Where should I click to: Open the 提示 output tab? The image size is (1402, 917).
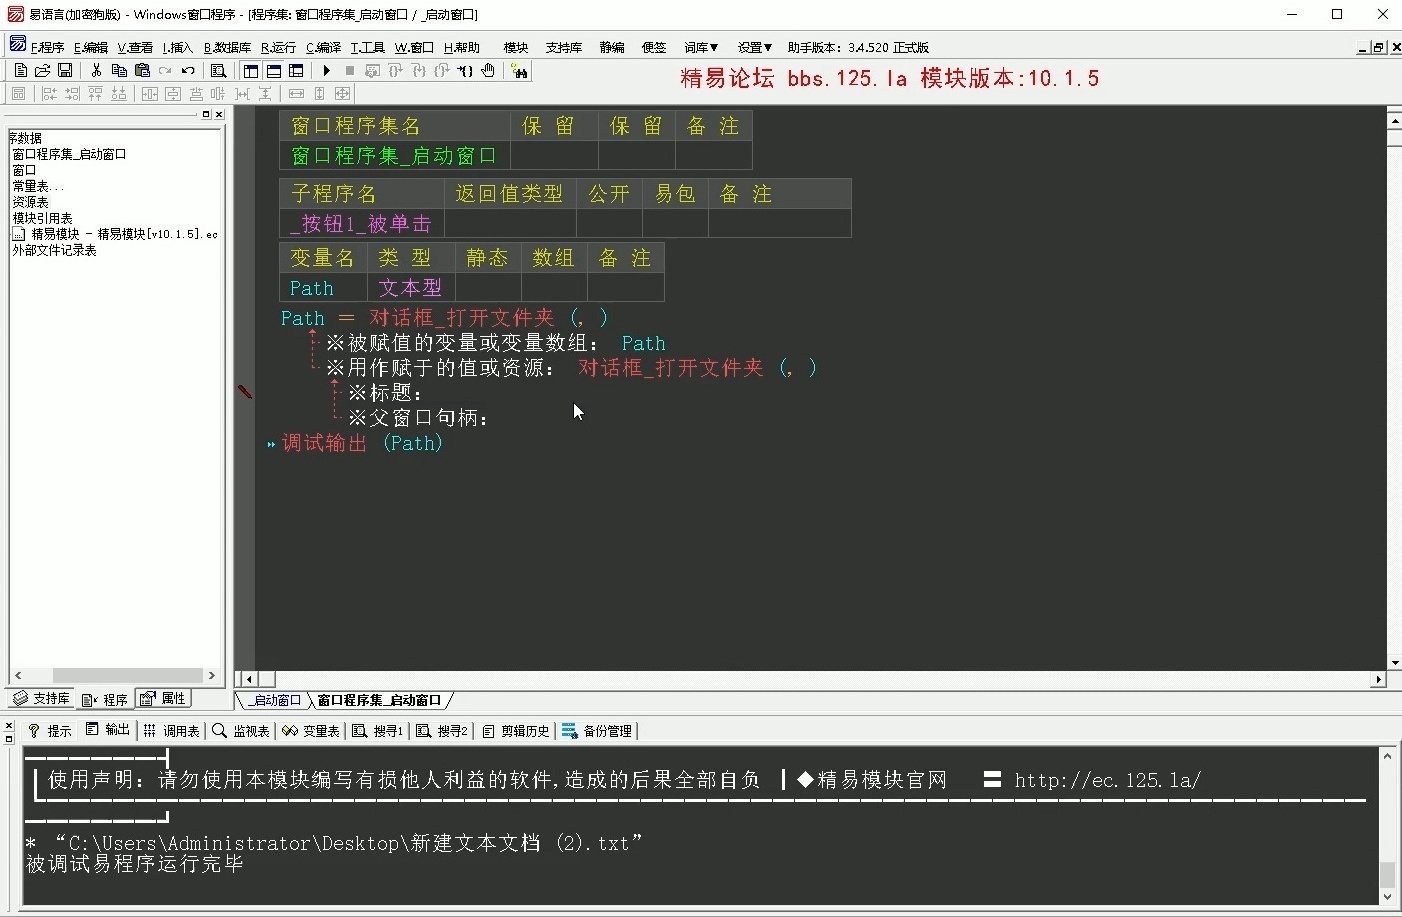pyautogui.click(x=49, y=731)
